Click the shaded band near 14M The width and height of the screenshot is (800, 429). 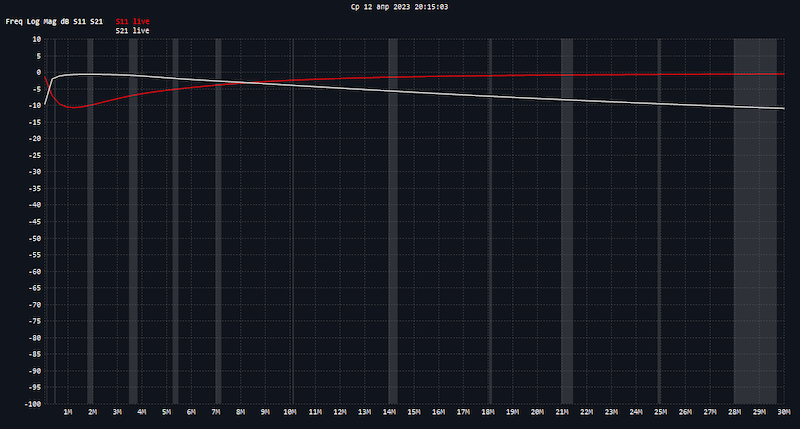pyautogui.click(x=393, y=220)
